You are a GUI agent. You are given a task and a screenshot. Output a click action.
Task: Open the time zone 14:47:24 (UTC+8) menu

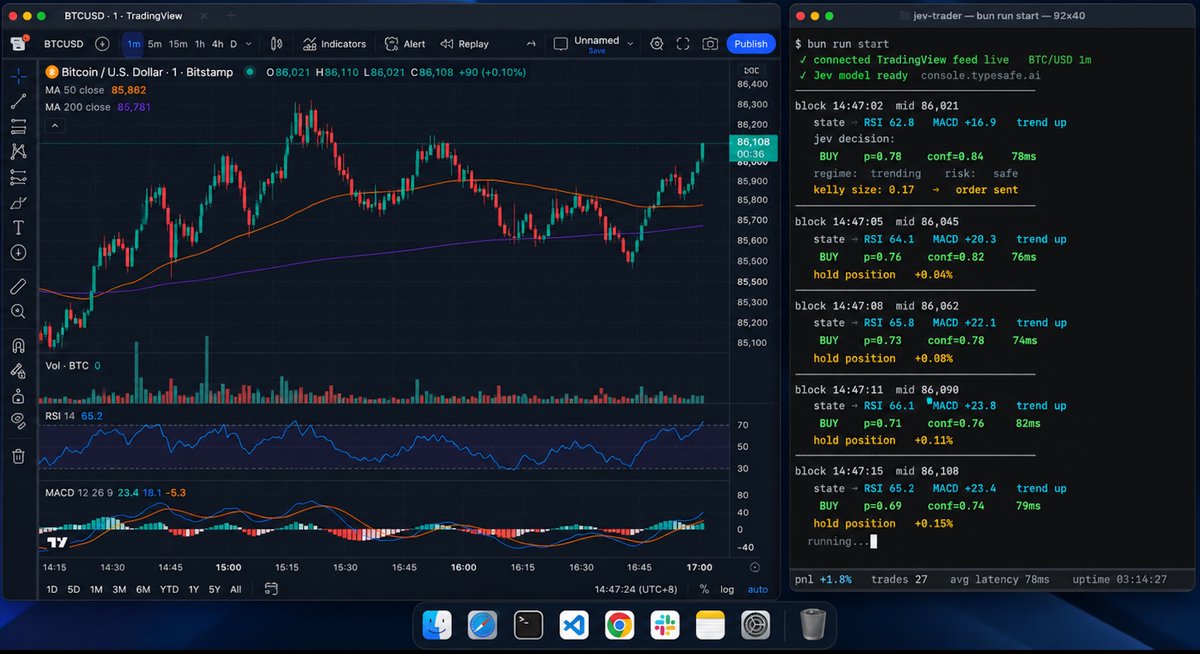635,590
